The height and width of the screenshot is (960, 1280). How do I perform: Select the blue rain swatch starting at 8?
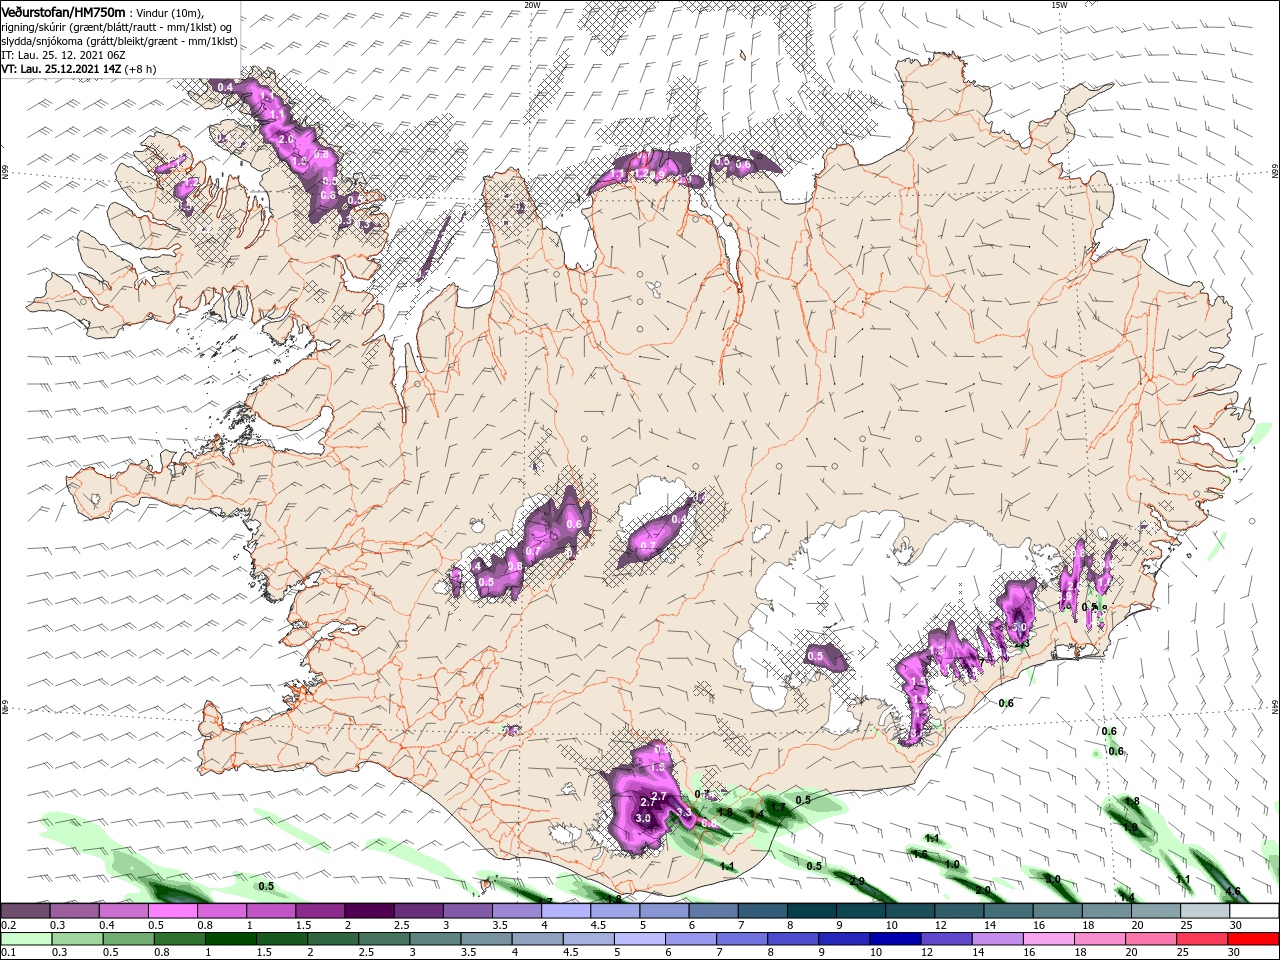(793, 939)
